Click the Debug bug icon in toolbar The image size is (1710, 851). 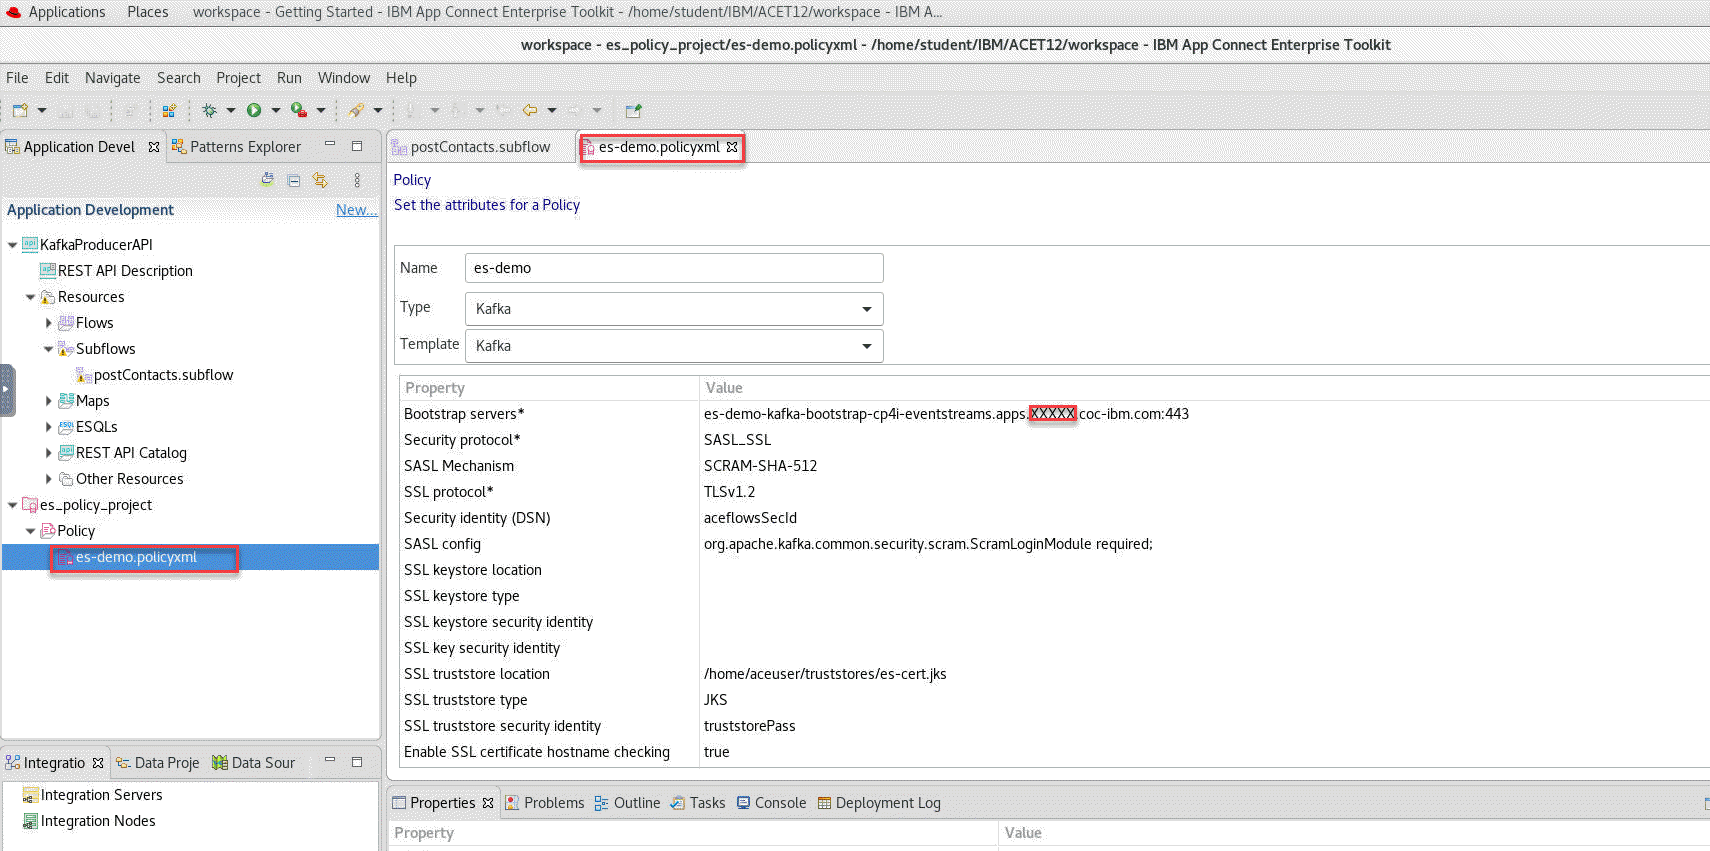pyautogui.click(x=209, y=110)
